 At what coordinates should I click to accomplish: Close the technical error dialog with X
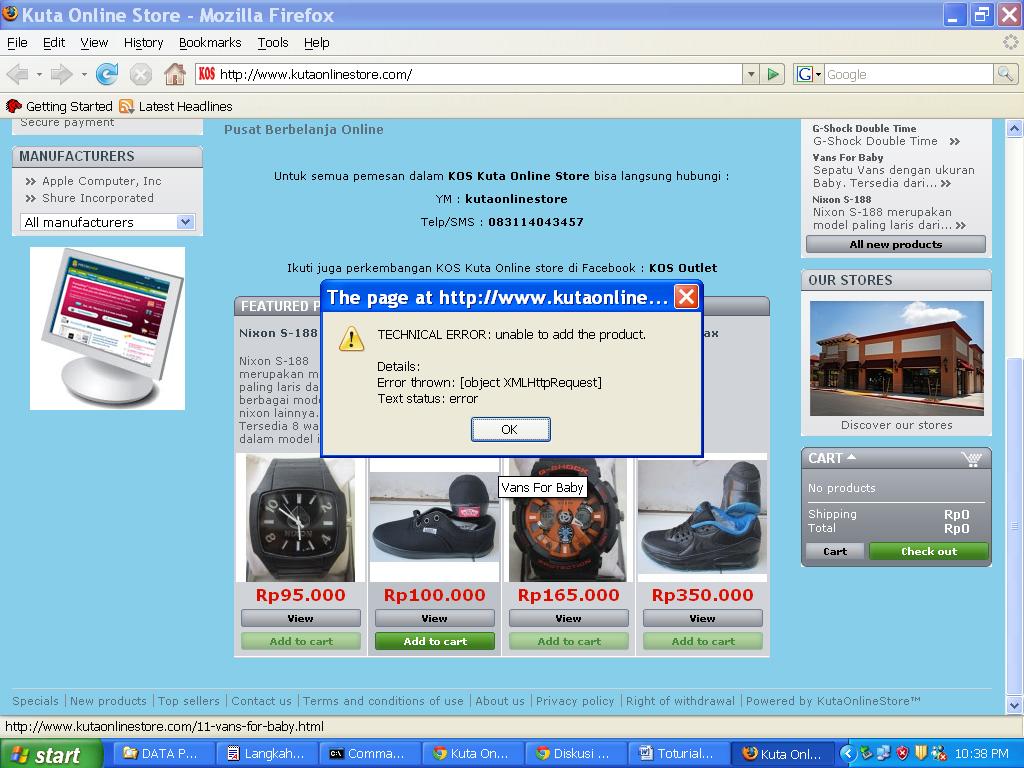[686, 297]
